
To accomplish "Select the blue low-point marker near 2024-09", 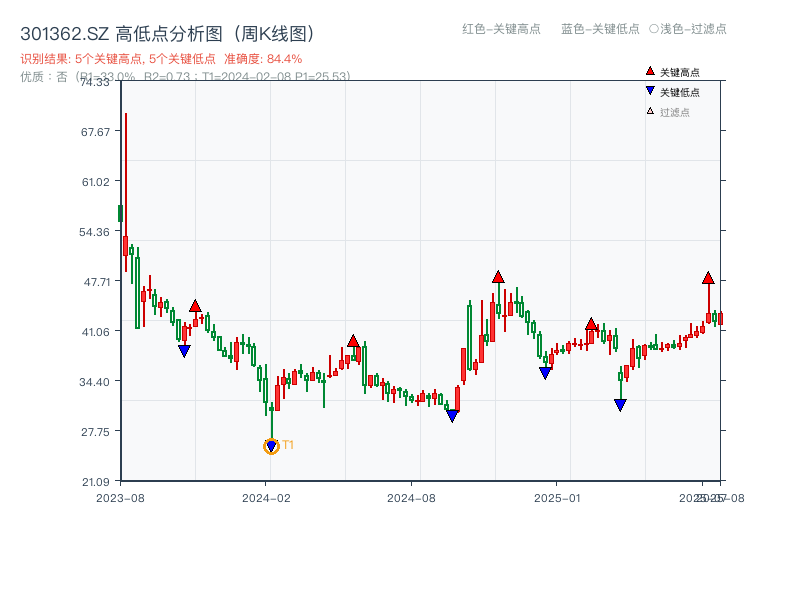I will 453,414.
